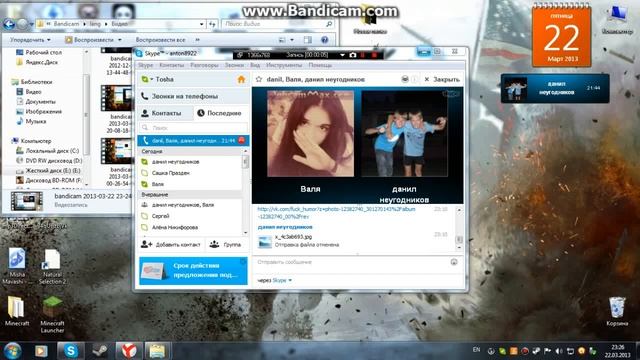Expand the Tosha status dropdown

tap(151, 79)
